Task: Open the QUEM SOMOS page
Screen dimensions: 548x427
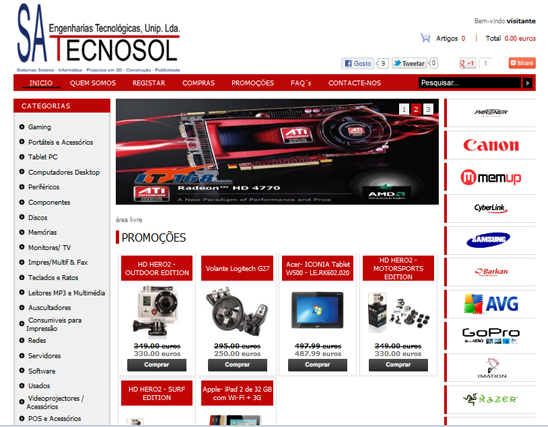Action: (x=93, y=83)
